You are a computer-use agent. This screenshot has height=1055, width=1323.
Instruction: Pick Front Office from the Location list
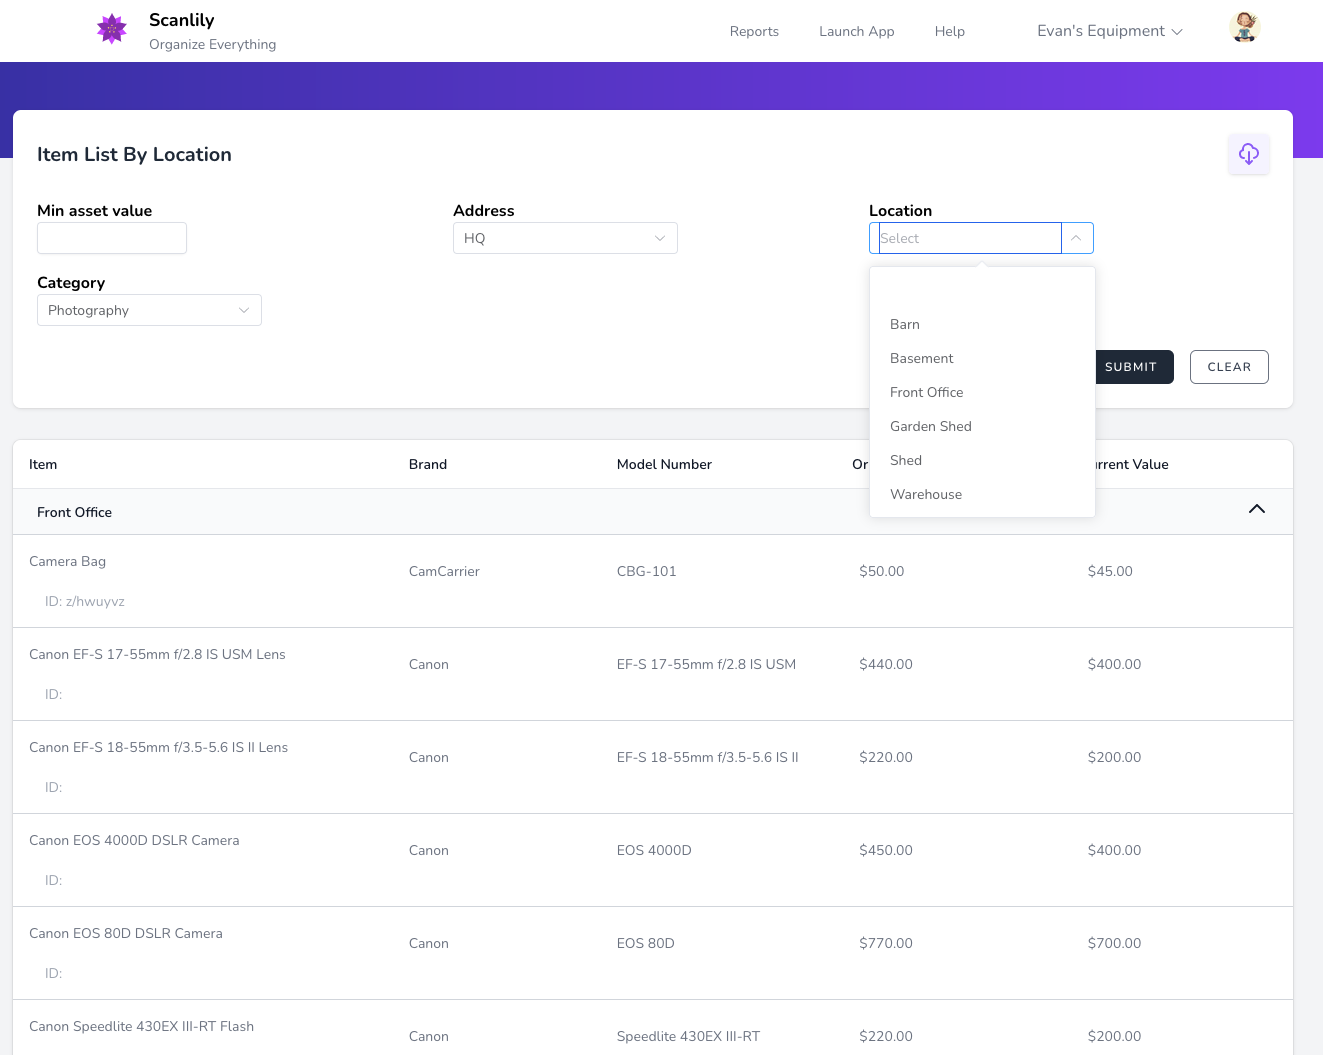[x=926, y=392]
